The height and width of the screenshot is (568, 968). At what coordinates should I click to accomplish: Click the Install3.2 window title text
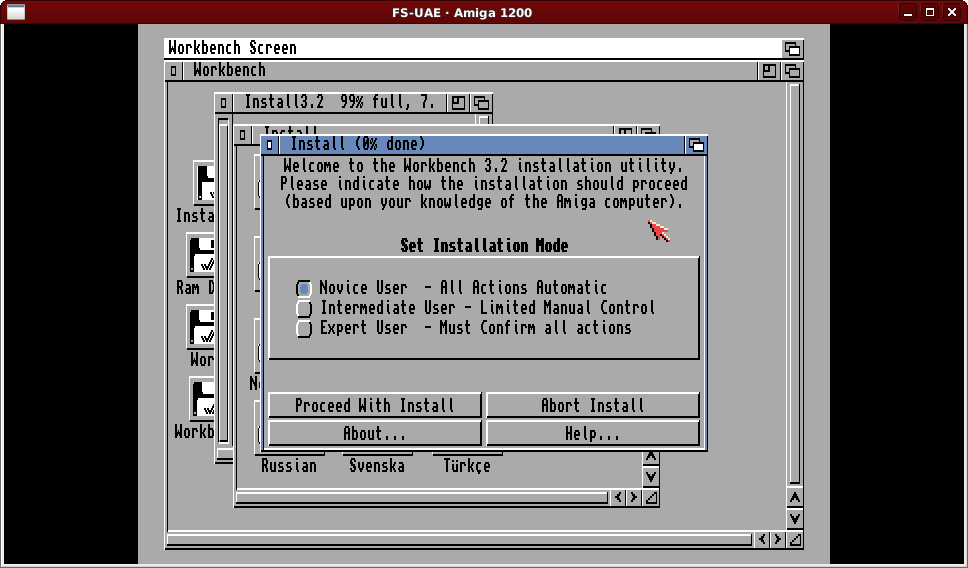[x=340, y=102]
